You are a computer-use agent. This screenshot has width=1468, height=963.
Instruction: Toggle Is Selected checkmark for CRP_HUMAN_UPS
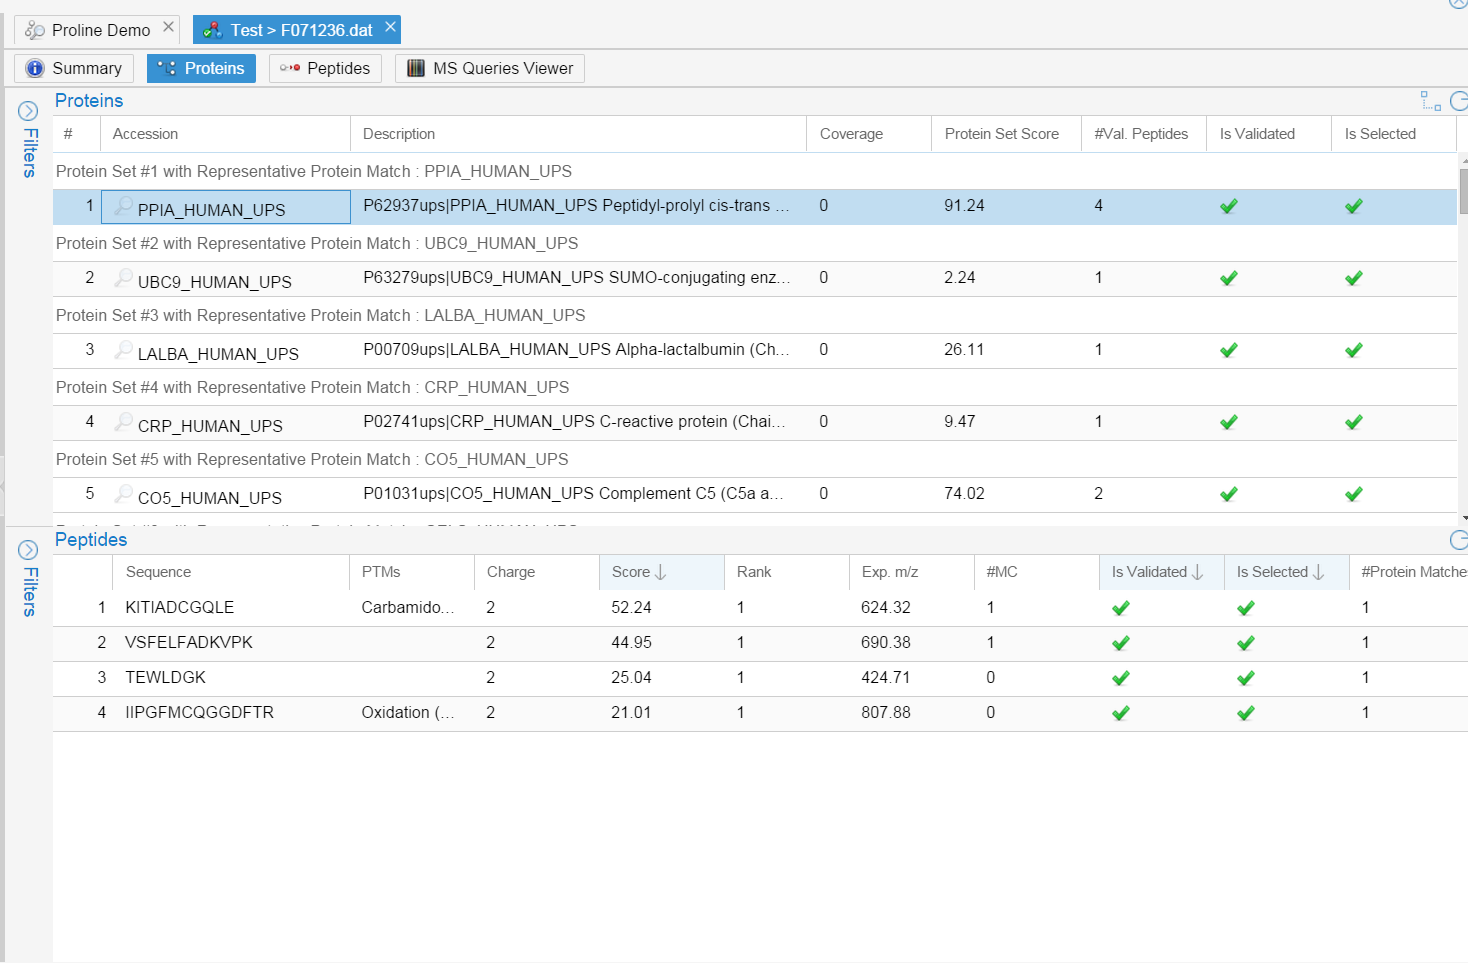coord(1354,422)
